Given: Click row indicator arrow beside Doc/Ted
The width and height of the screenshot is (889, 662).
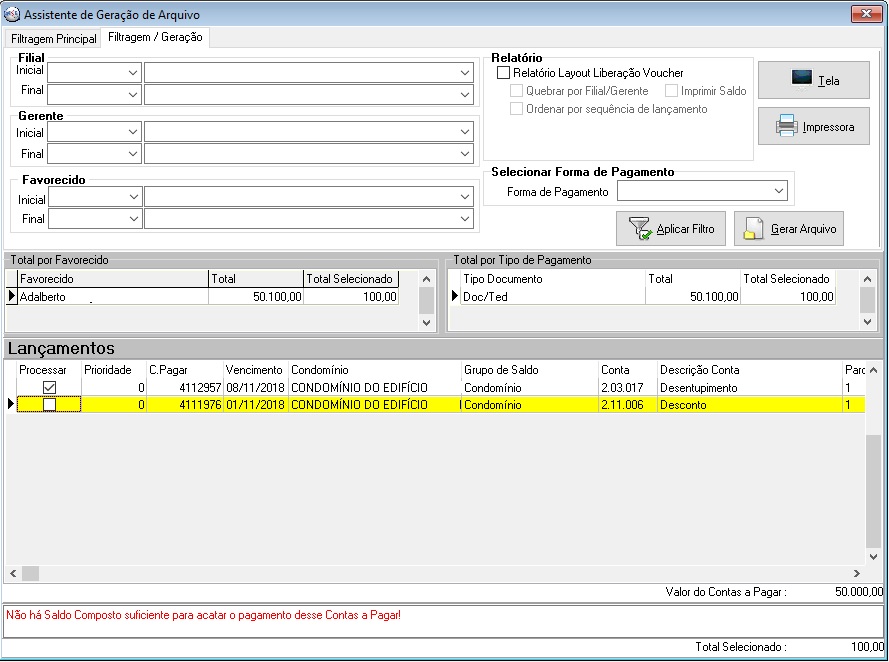Looking at the screenshot, I should tap(456, 296).
